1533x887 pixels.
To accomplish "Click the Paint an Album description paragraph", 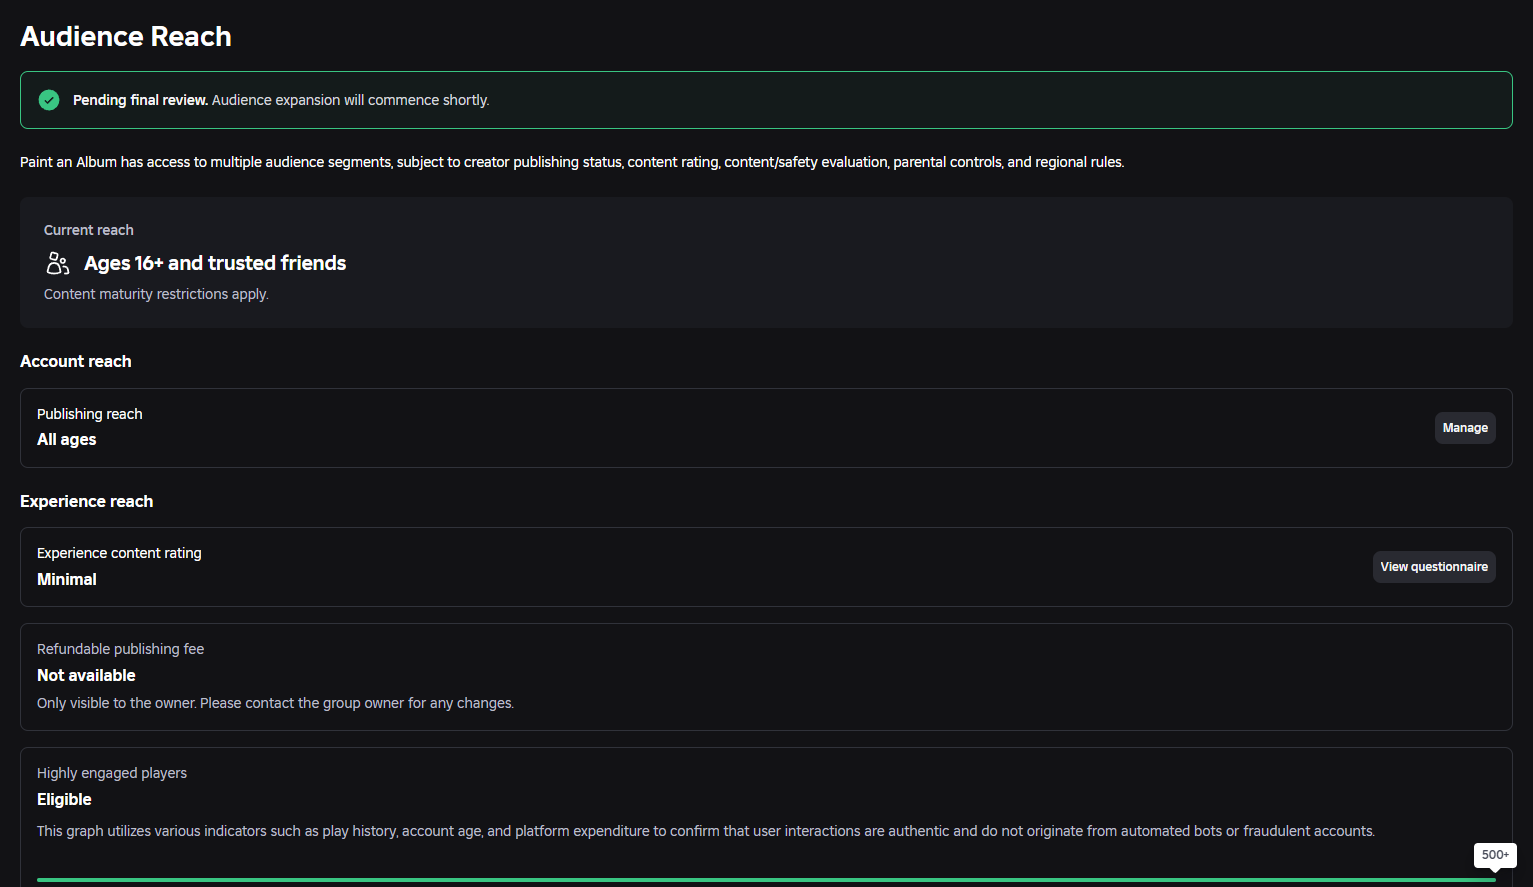I will [x=572, y=162].
